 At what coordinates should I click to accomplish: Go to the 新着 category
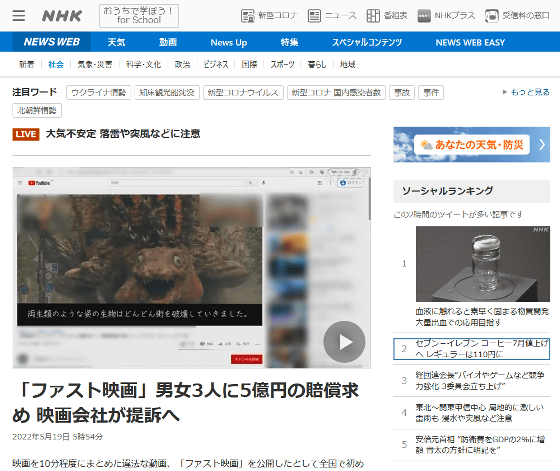click(x=27, y=65)
